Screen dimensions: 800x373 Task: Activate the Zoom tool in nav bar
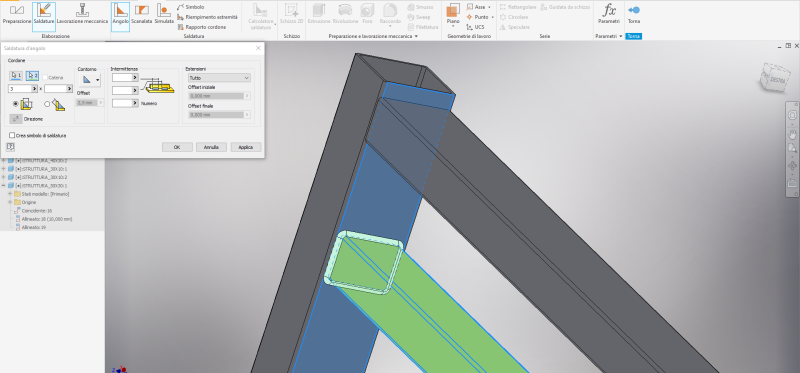[792, 148]
